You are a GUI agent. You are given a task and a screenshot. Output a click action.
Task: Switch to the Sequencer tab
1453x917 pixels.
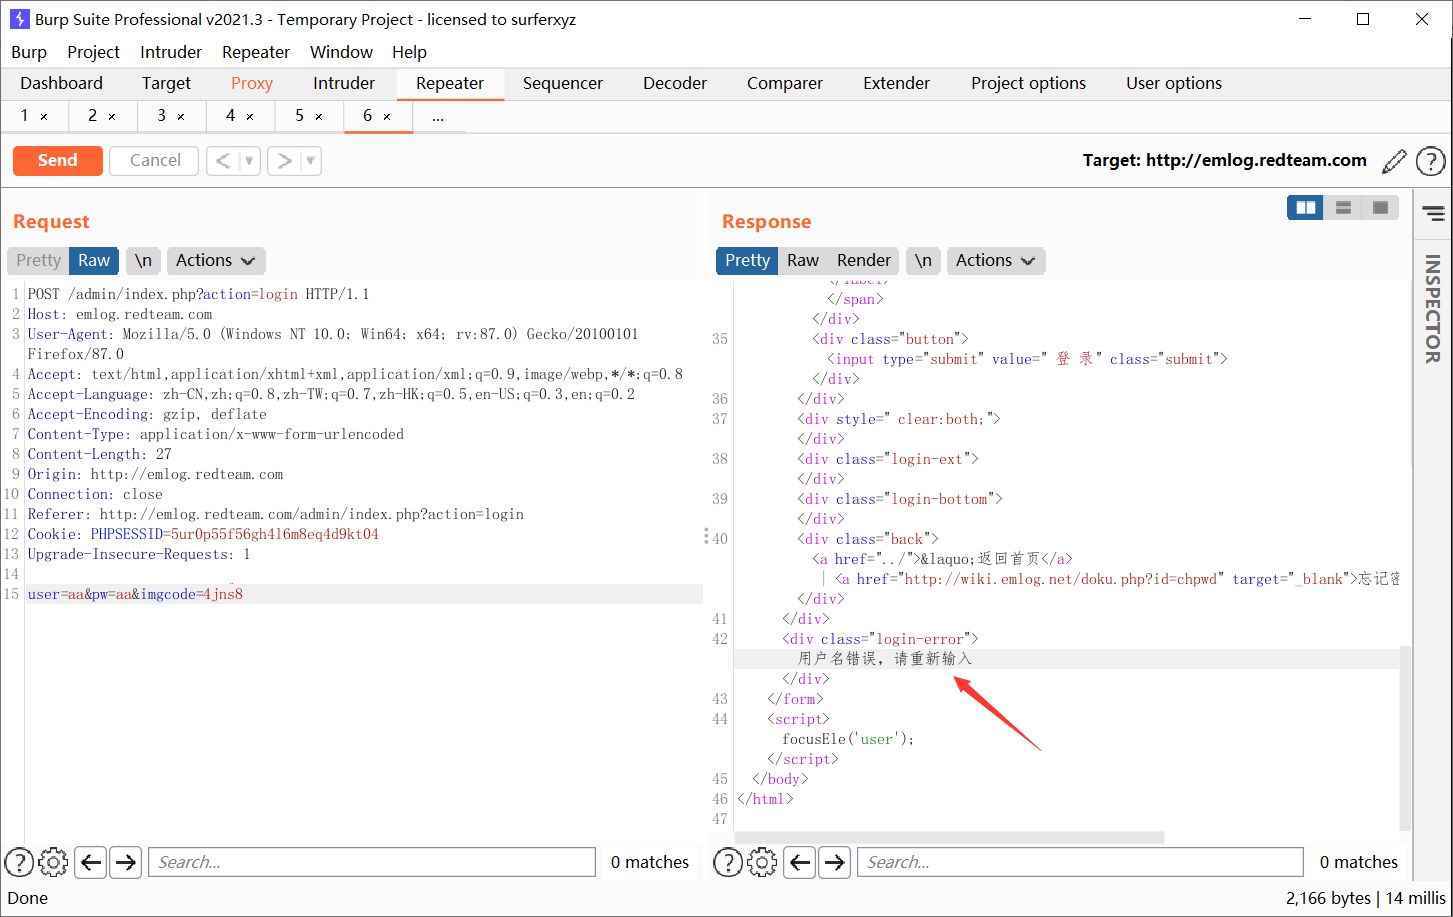coord(563,84)
